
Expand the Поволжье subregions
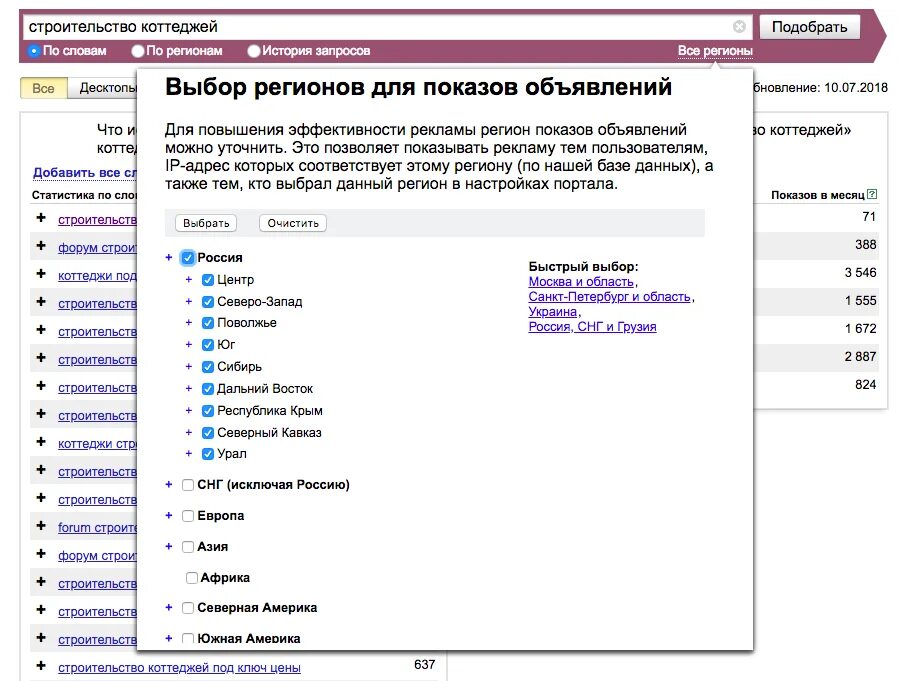point(189,322)
